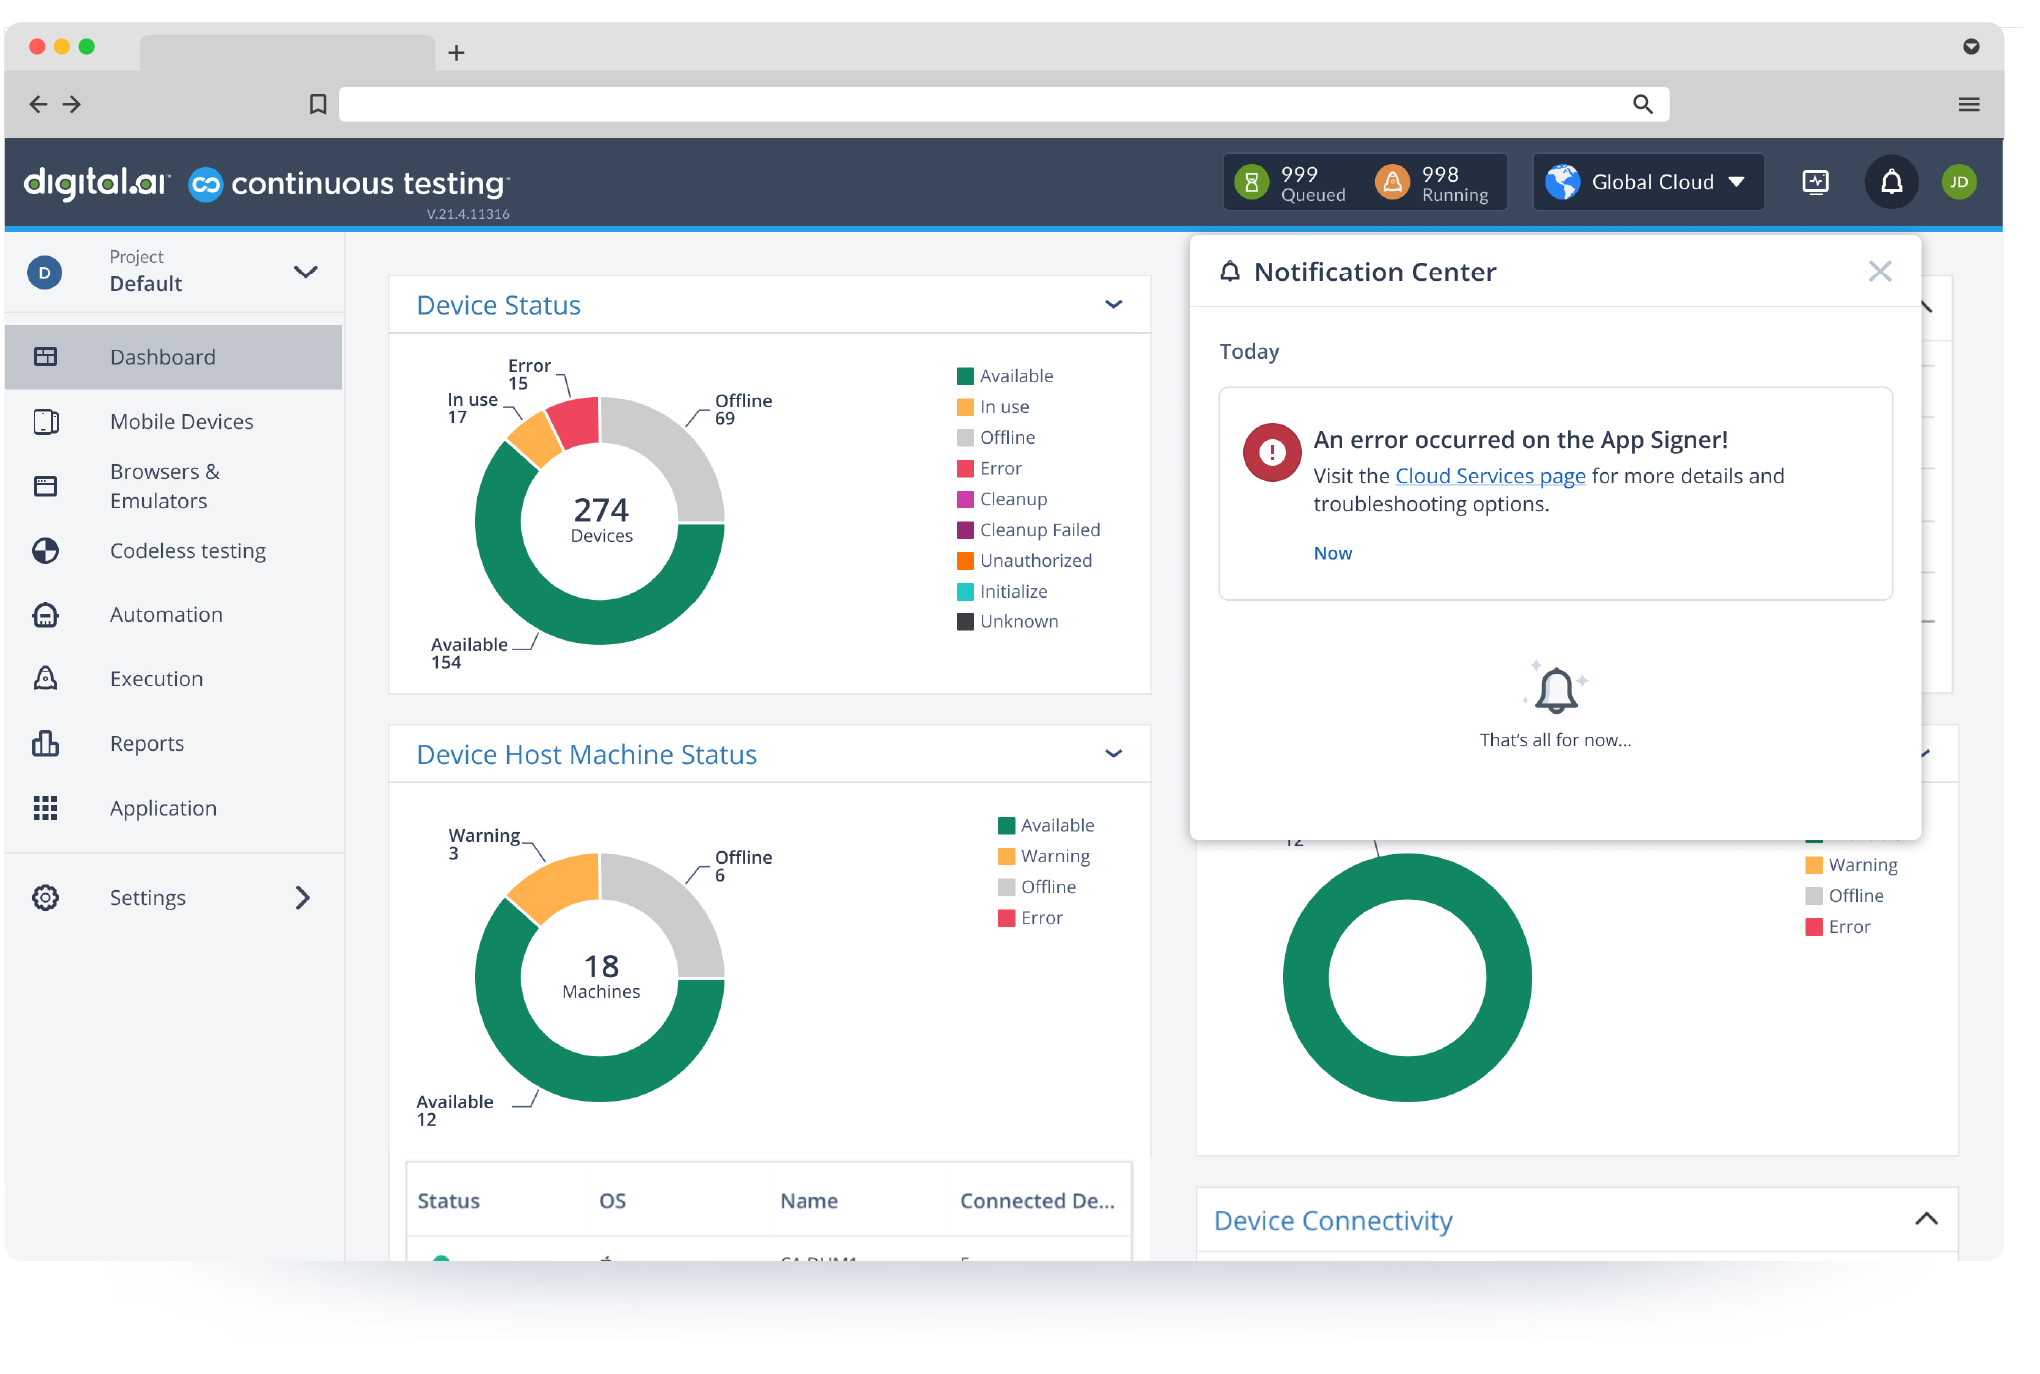2040x1374 pixels.
Task: Open the Cloud Services page link
Action: point(1489,476)
